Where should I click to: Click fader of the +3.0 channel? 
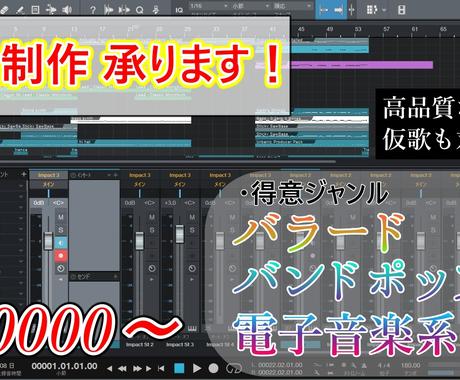click(179, 234)
